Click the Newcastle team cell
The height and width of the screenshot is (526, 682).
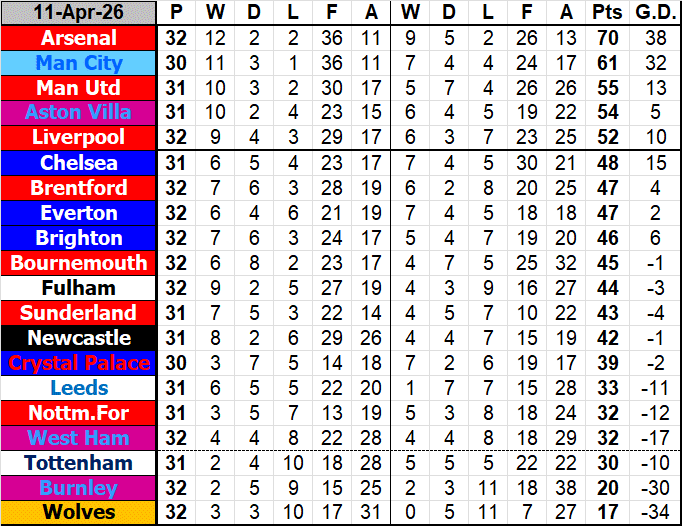[x=79, y=338]
